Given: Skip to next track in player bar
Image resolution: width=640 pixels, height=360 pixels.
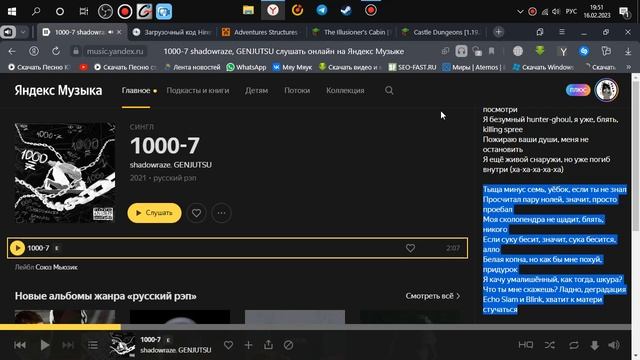Looking at the screenshot, I should [68, 345].
